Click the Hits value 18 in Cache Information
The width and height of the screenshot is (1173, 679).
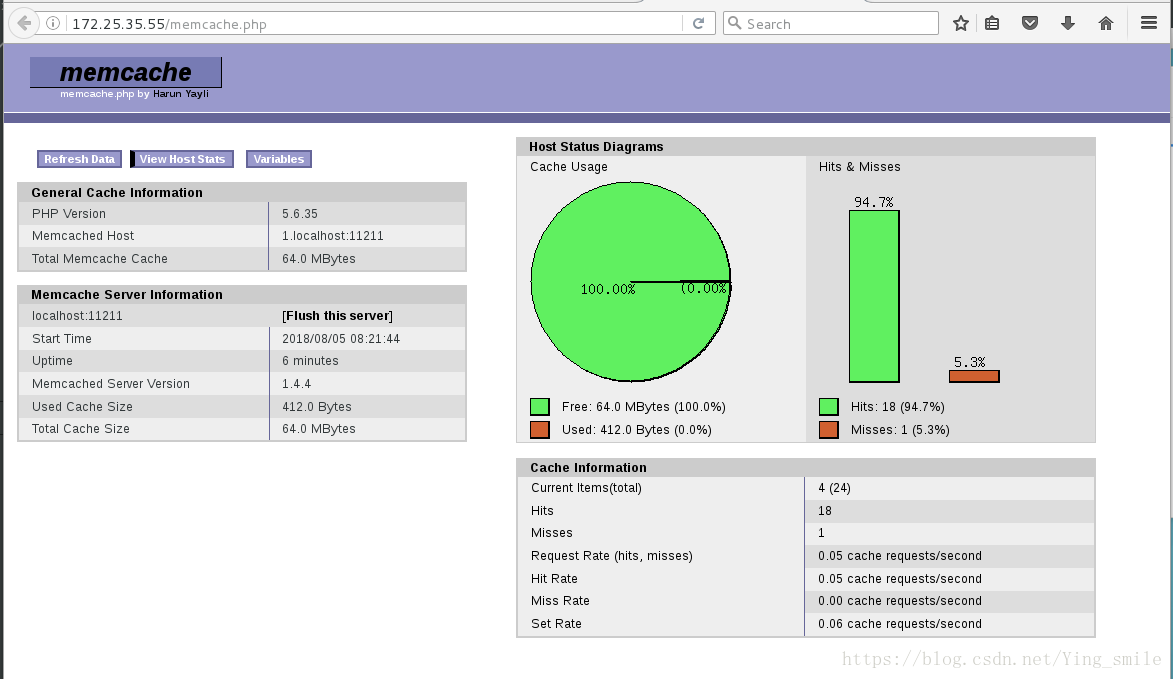[825, 511]
